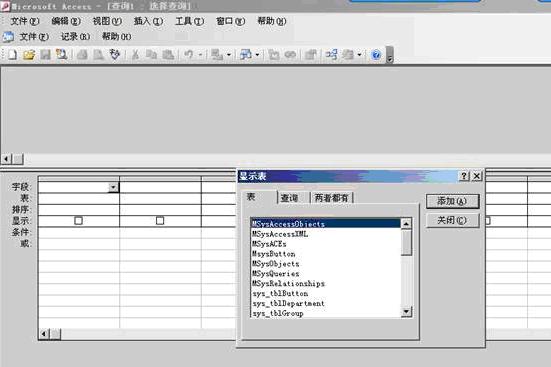Open the undo dropdown arrow in toolbar

[x=200, y=55]
